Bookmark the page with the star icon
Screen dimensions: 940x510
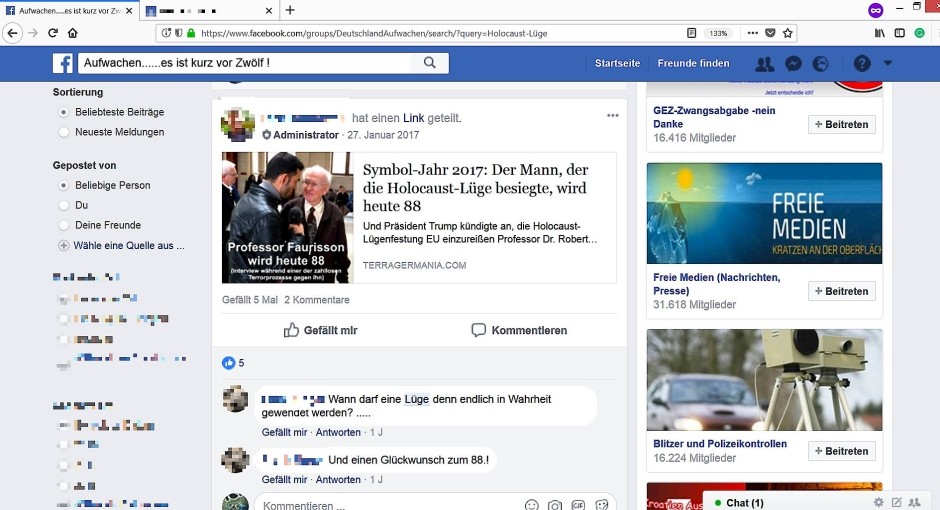click(x=788, y=33)
